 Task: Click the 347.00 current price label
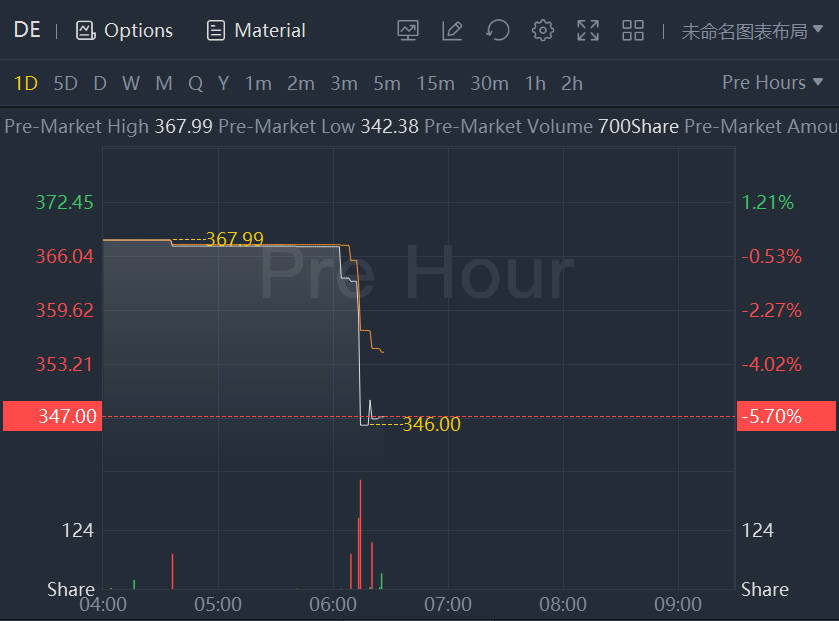coord(53,416)
